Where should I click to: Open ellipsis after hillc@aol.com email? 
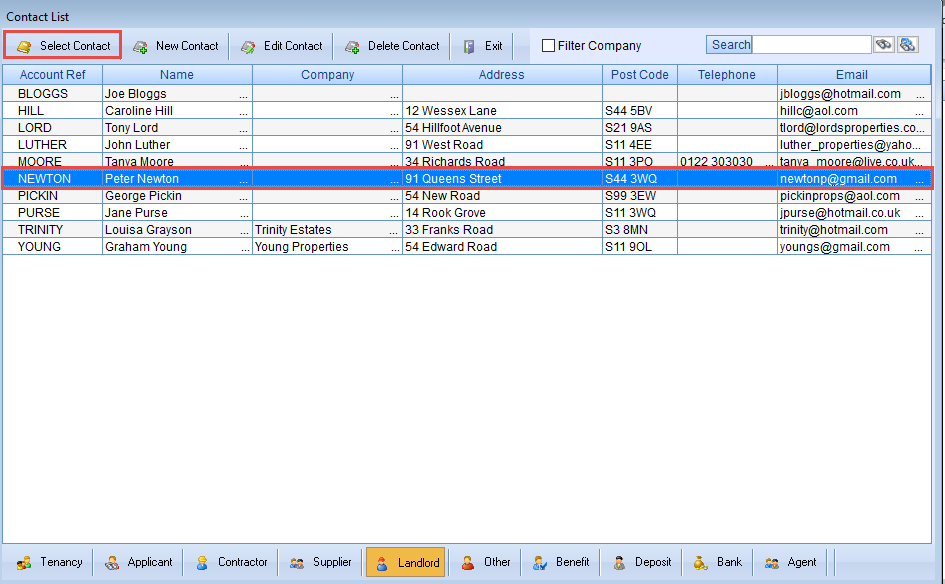click(x=920, y=113)
